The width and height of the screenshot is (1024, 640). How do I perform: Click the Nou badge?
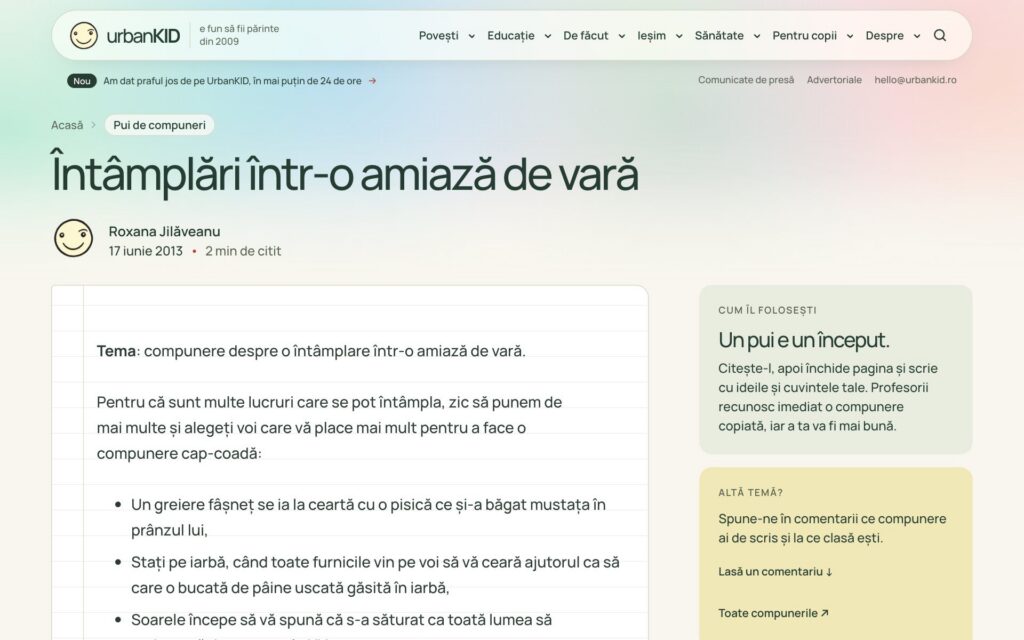point(82,81)
